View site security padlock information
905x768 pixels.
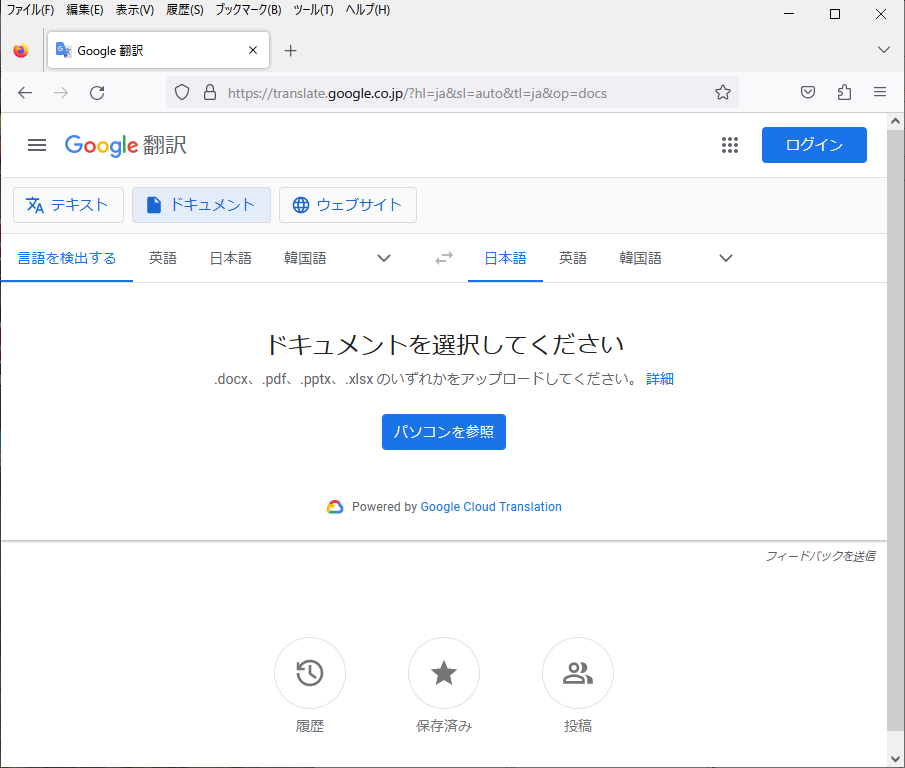pyautogui.click(x=210, y=92)
